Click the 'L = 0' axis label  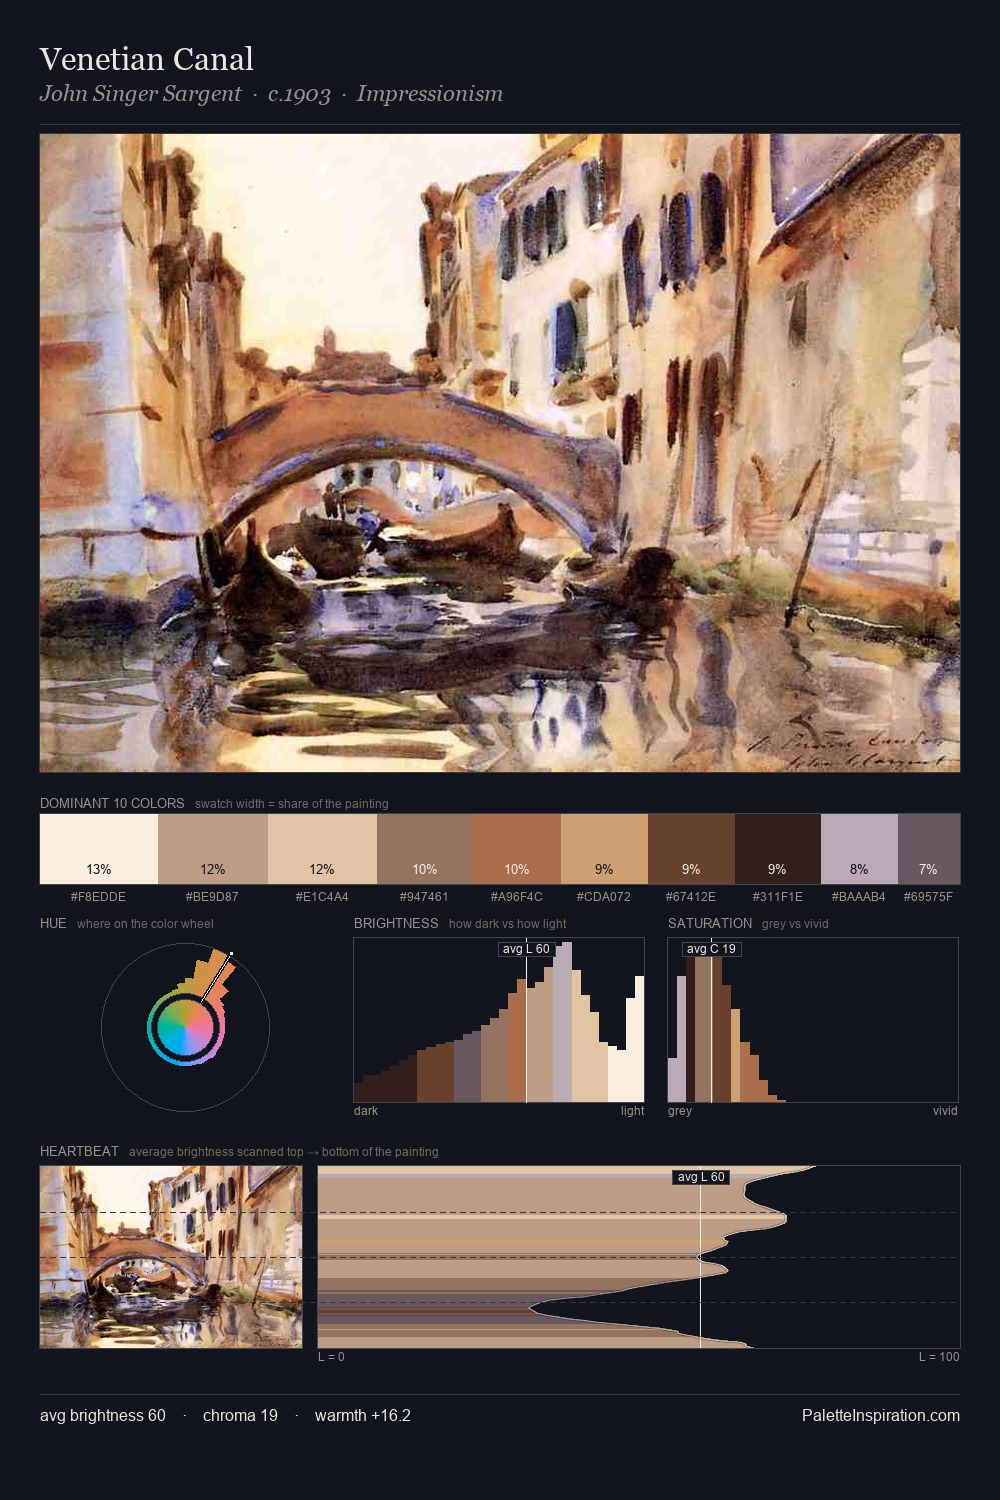tap(331, 1357)
